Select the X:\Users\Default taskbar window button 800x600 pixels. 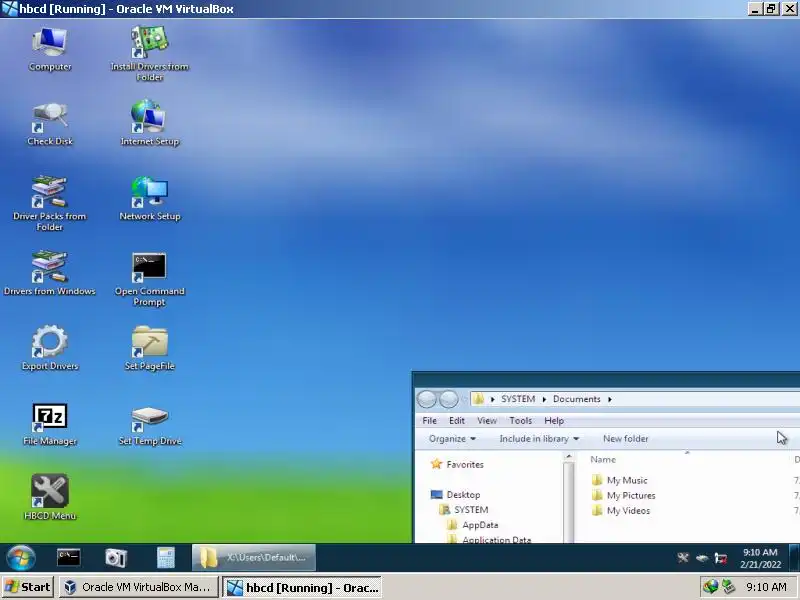pyautogui.click(x=254, y=557)
